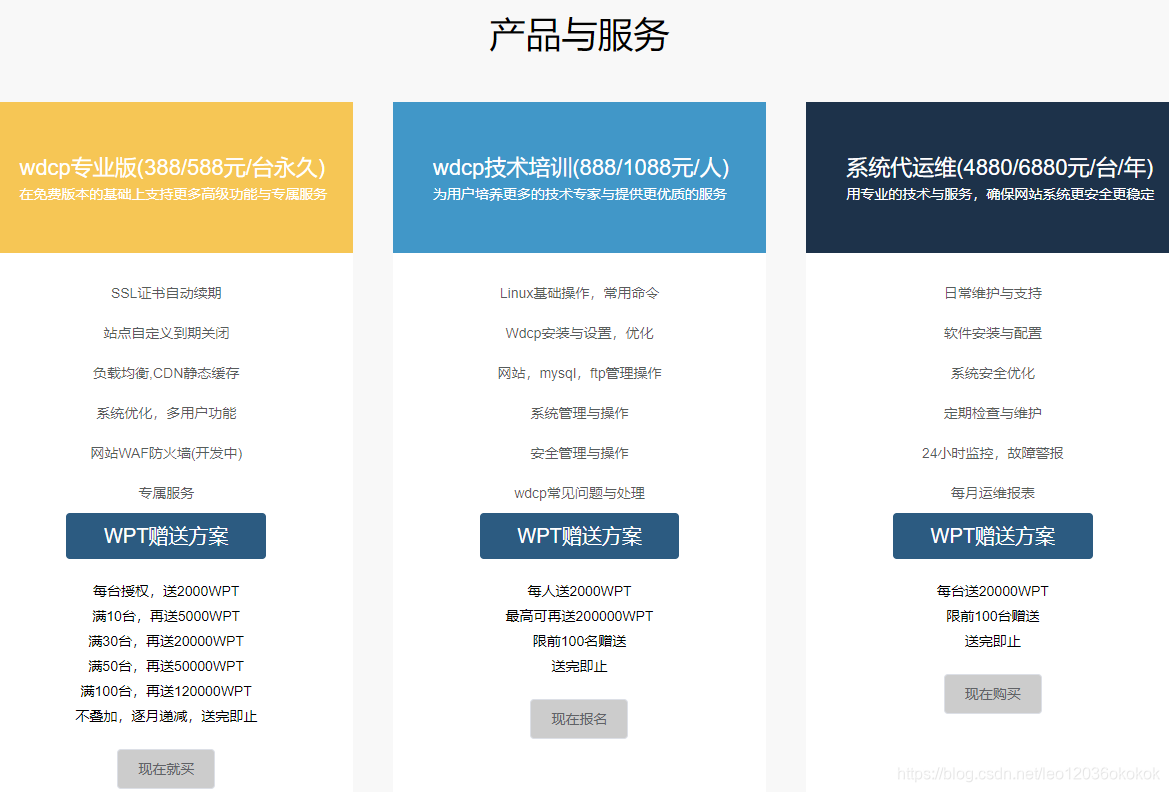Click 满50台，再送50000WPT text
1169x792 pixels.
click(x=166, y=666)
